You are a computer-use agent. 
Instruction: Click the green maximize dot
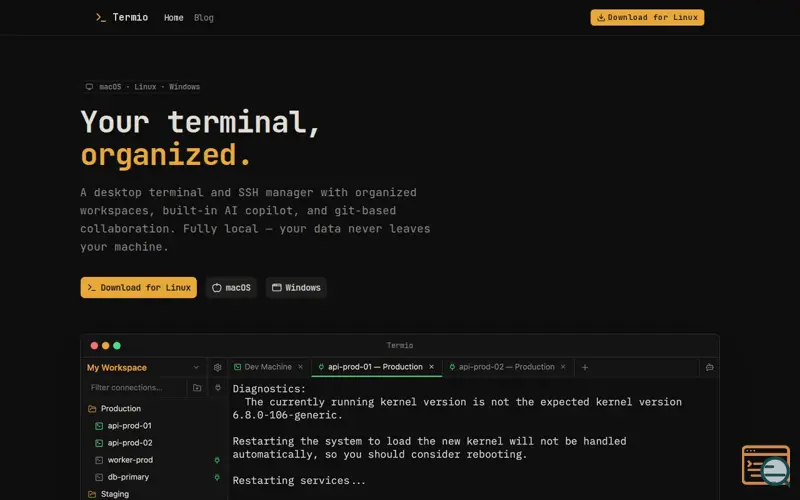click(117, 345)
